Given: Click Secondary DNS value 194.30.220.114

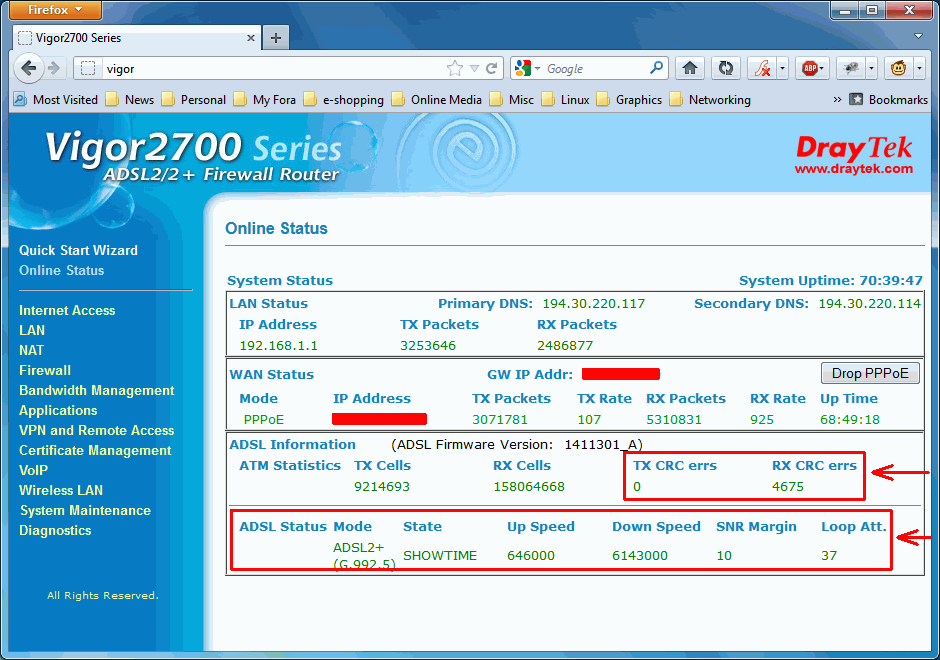Looking at the screenshot, I should [869, 304].
